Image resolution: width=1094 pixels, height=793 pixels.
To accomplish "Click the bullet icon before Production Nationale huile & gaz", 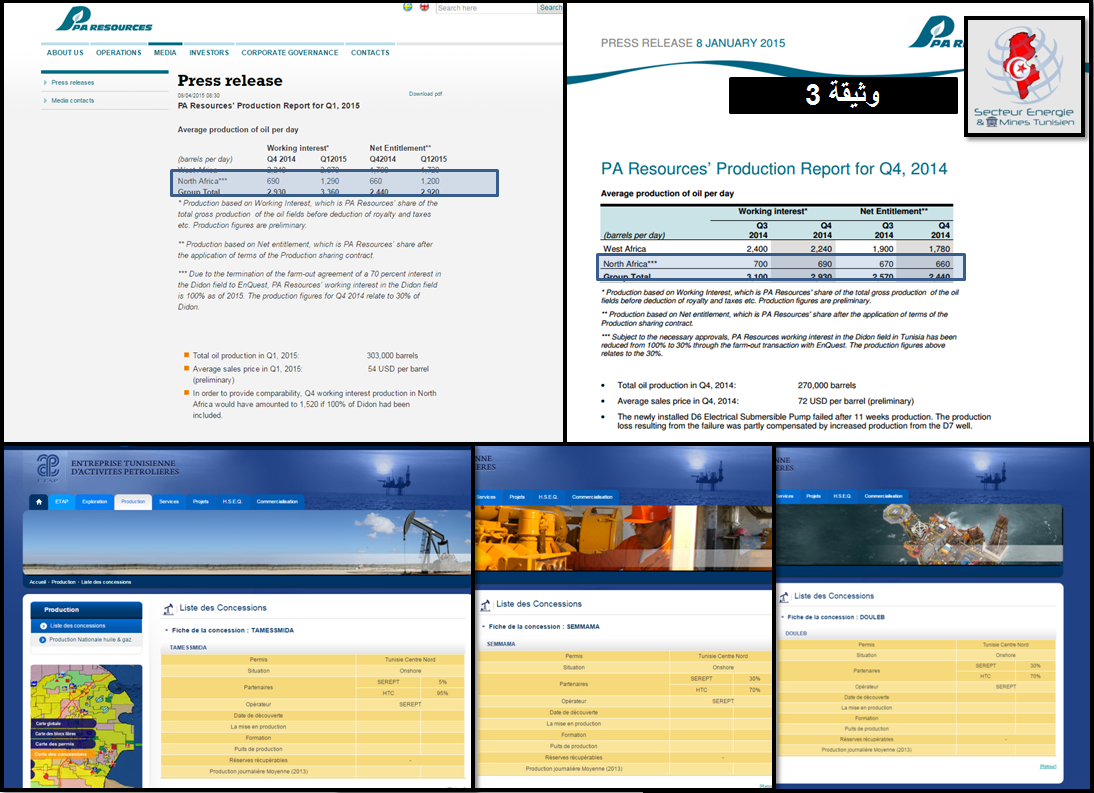I will (43, 640).
